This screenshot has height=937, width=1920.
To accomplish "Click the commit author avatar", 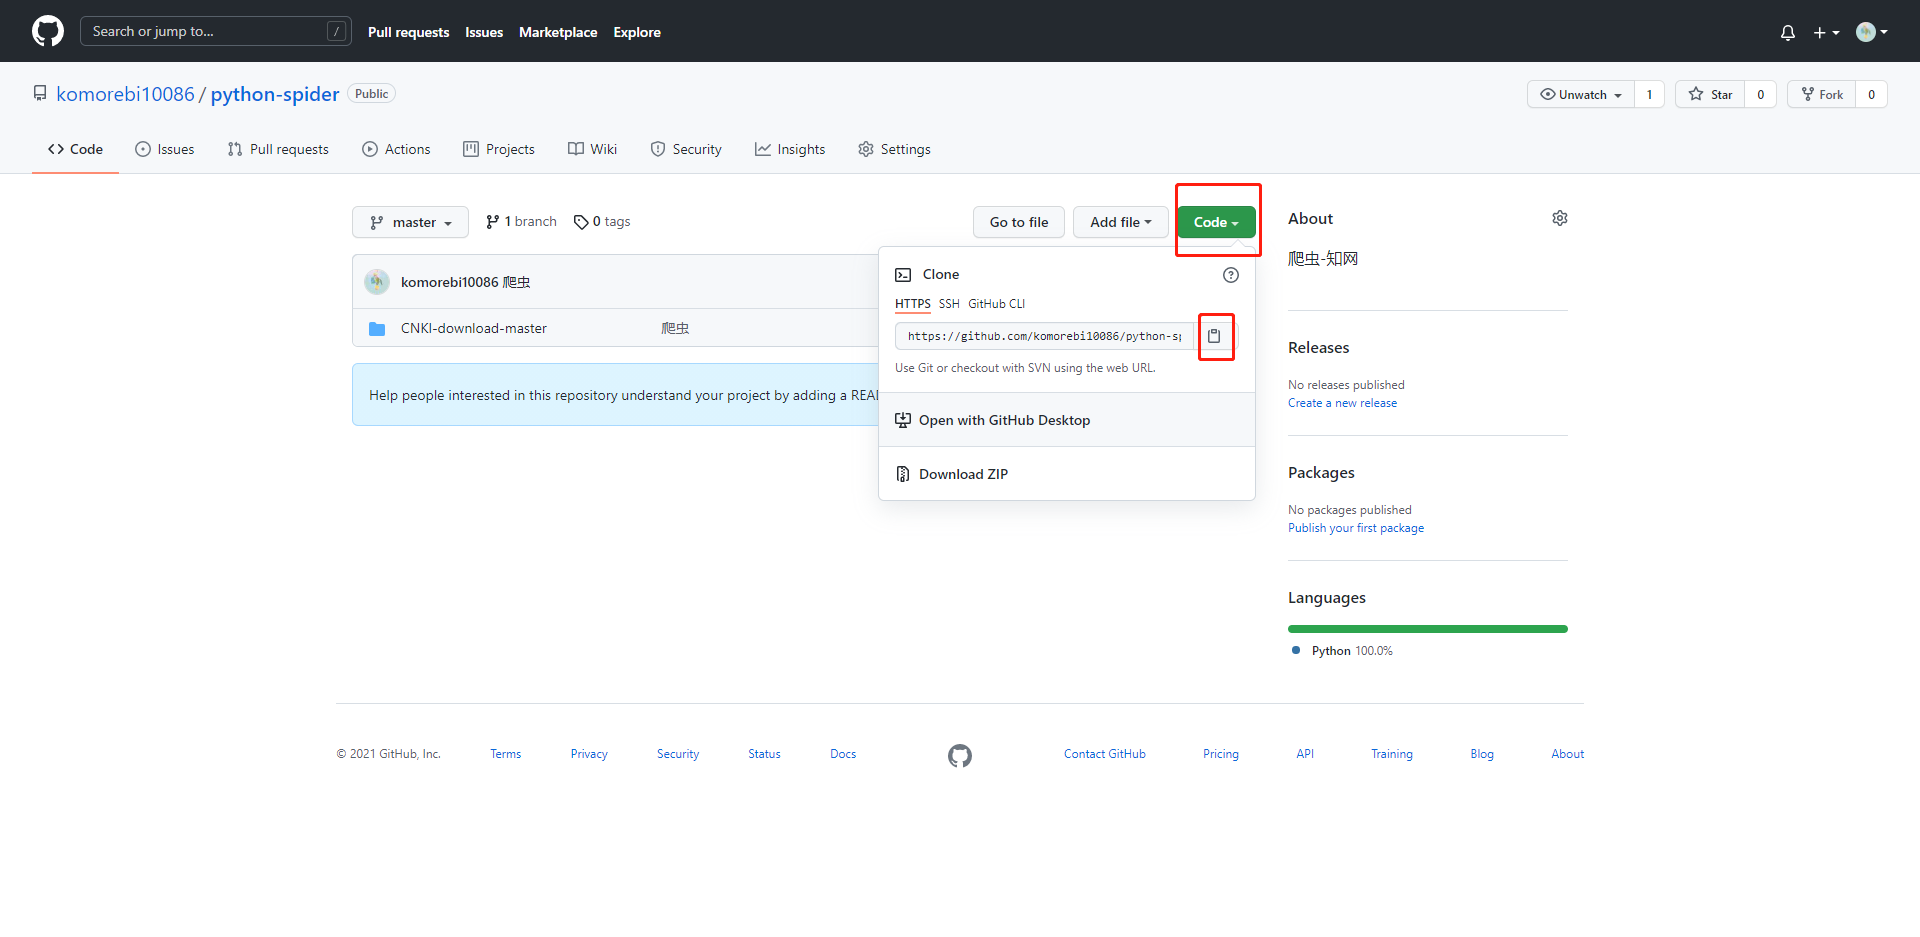I will (377, 282).
